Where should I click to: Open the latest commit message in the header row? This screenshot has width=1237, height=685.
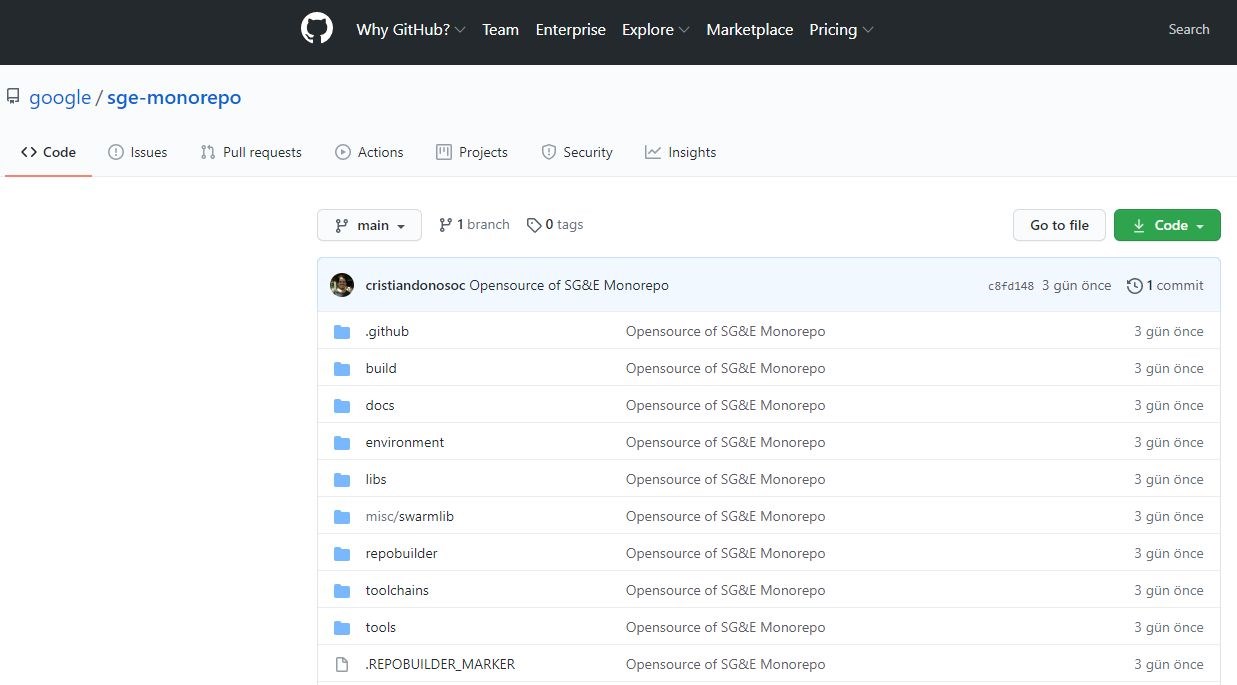[x=569, y=285]
